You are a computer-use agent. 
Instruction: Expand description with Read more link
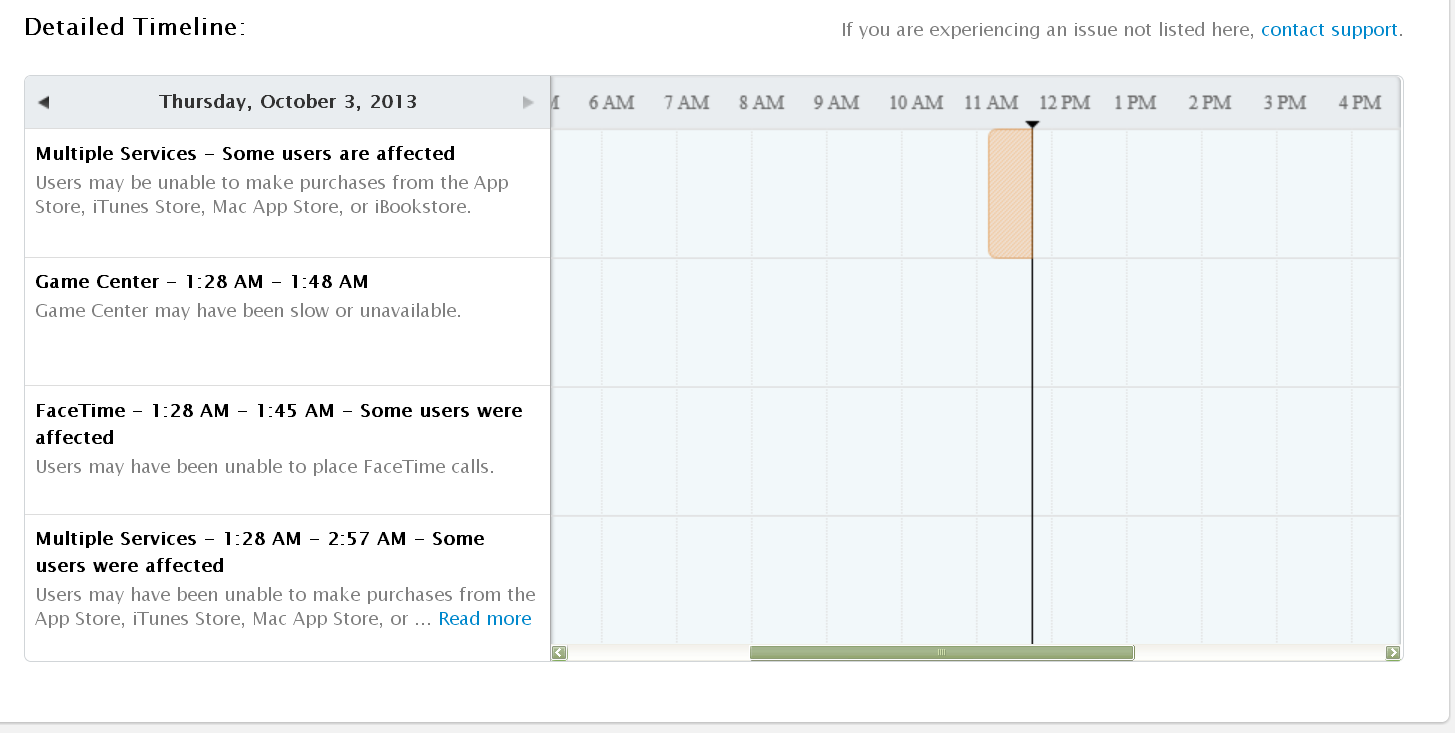[x=485, y=619]
